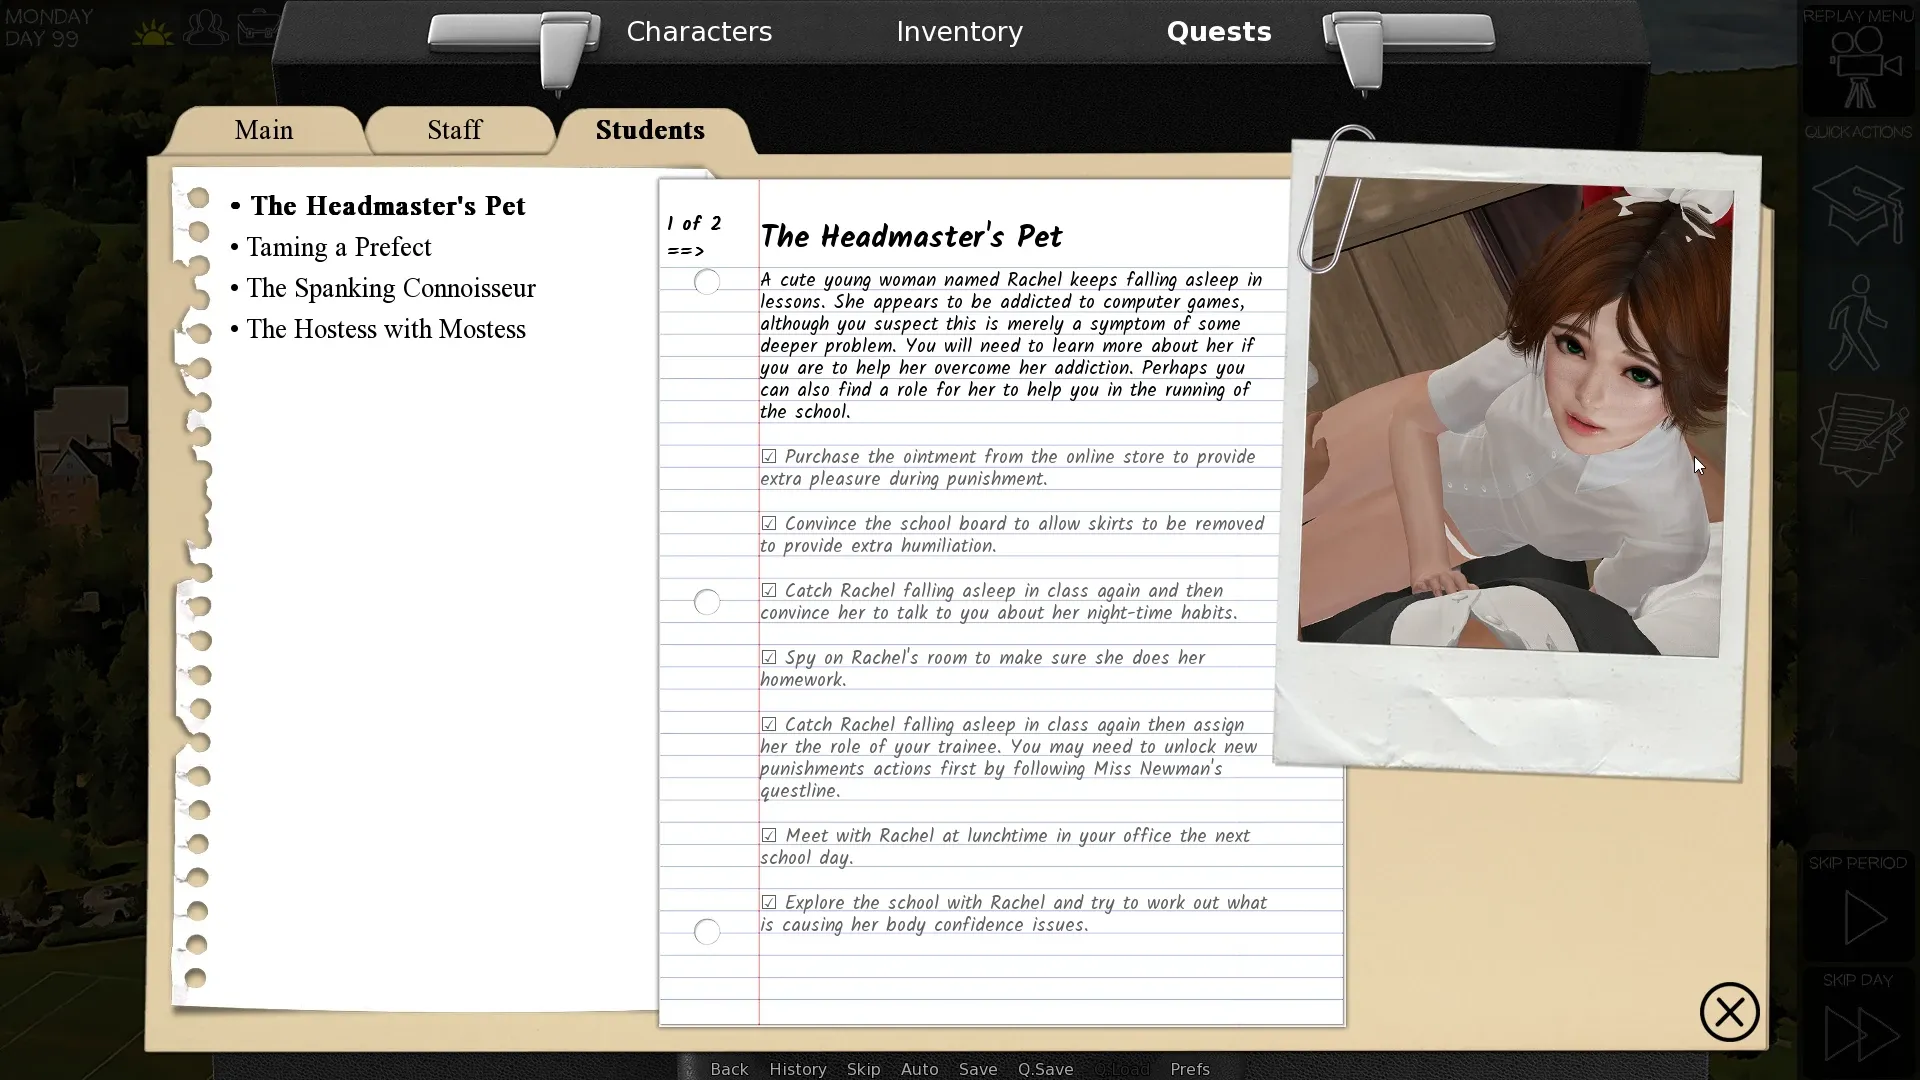Image resolution: width=1920 pixels, height=1080 pixels.
Task: Click the Monday Day 99 date display
Action: coord(48,28)
